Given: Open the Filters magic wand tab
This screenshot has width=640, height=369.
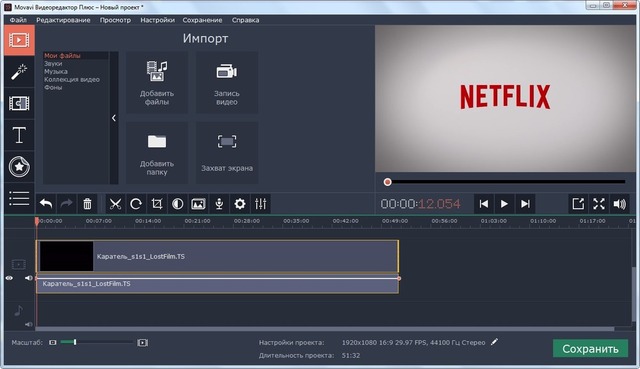Looking at the screenshot, I should pos(19,72).
